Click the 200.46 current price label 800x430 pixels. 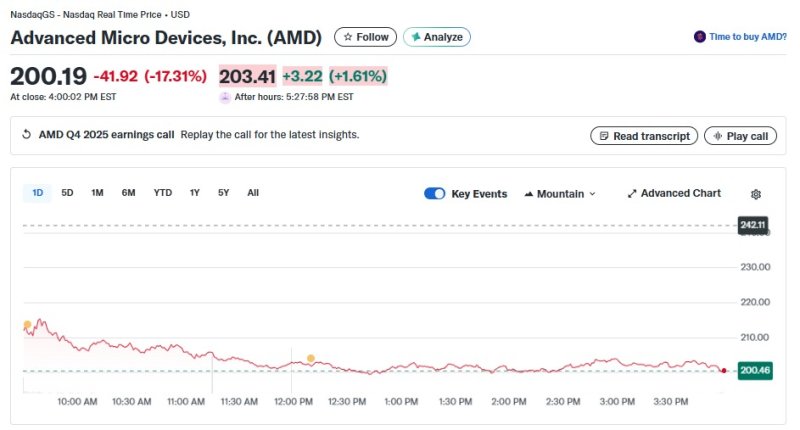[x=755, y=371]
